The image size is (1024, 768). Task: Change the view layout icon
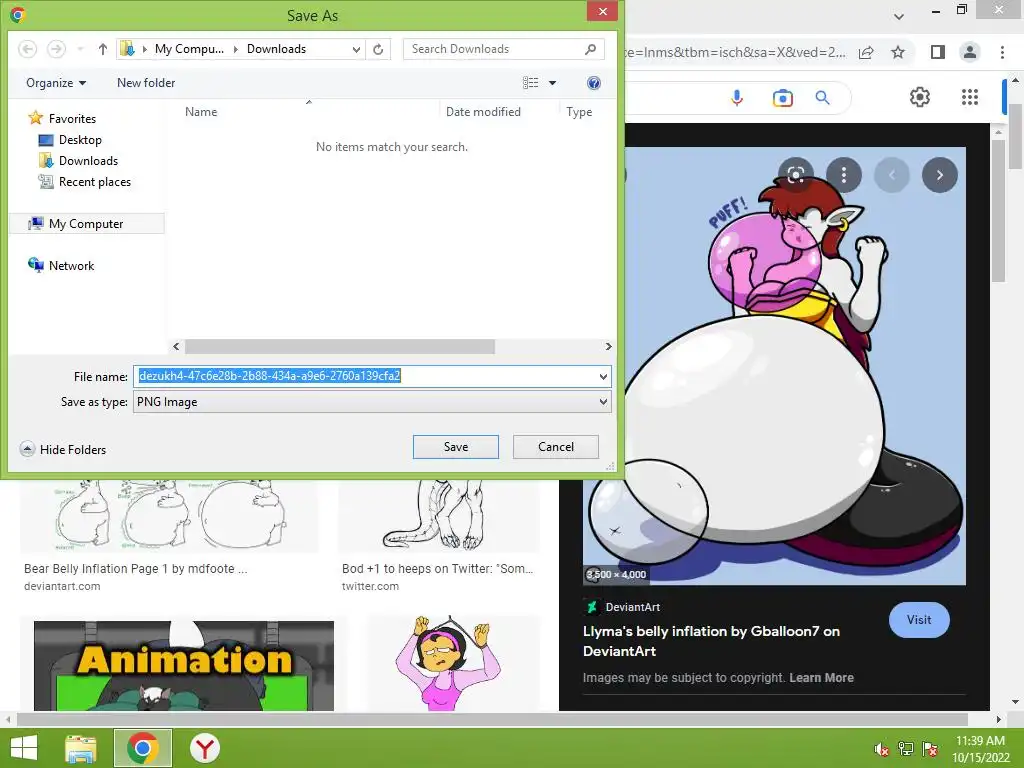point(530,83)
